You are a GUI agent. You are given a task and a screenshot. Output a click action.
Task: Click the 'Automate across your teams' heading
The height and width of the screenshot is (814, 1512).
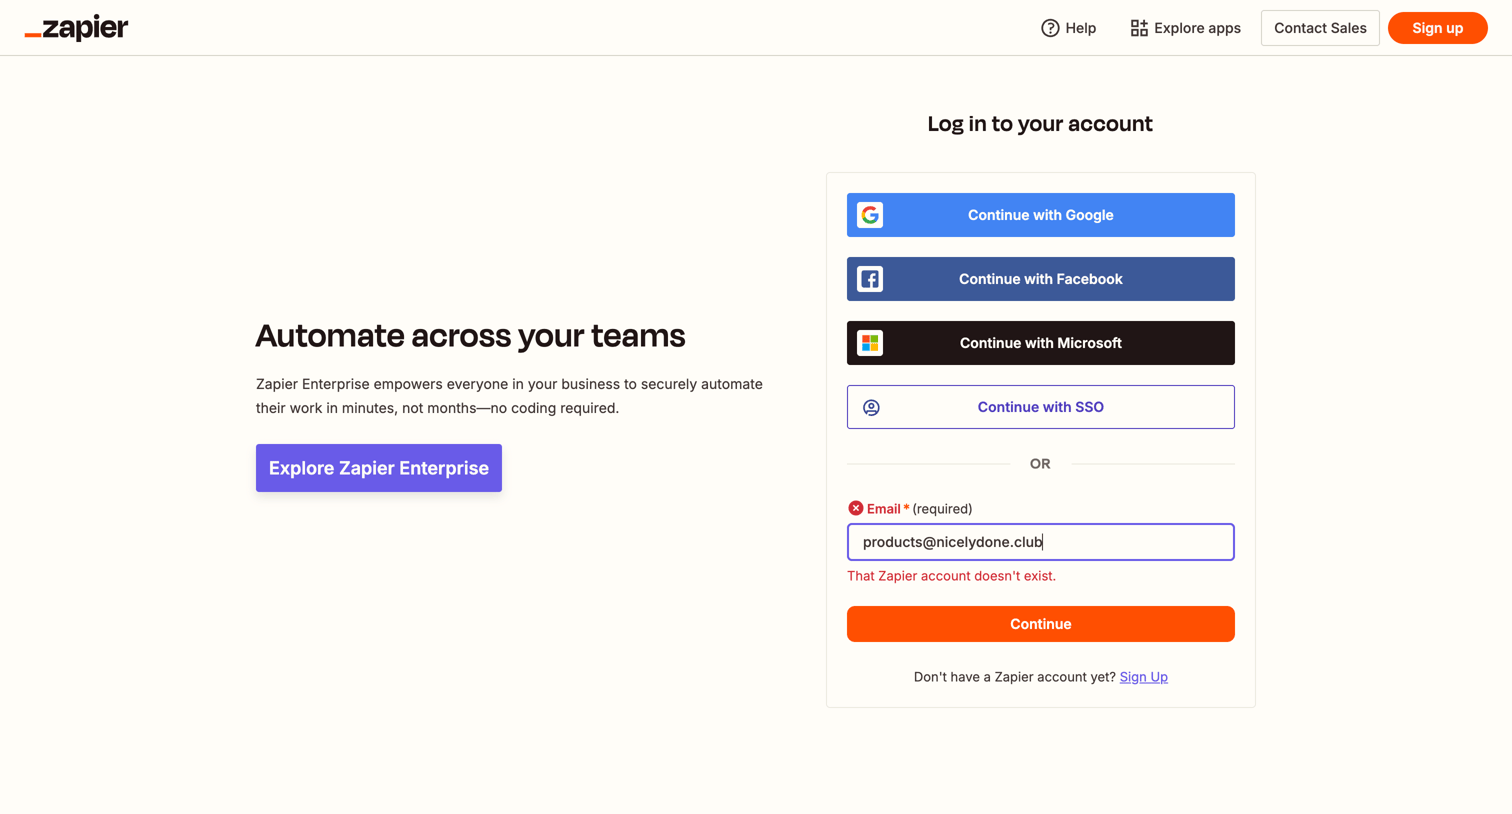(x=470, y=336)
